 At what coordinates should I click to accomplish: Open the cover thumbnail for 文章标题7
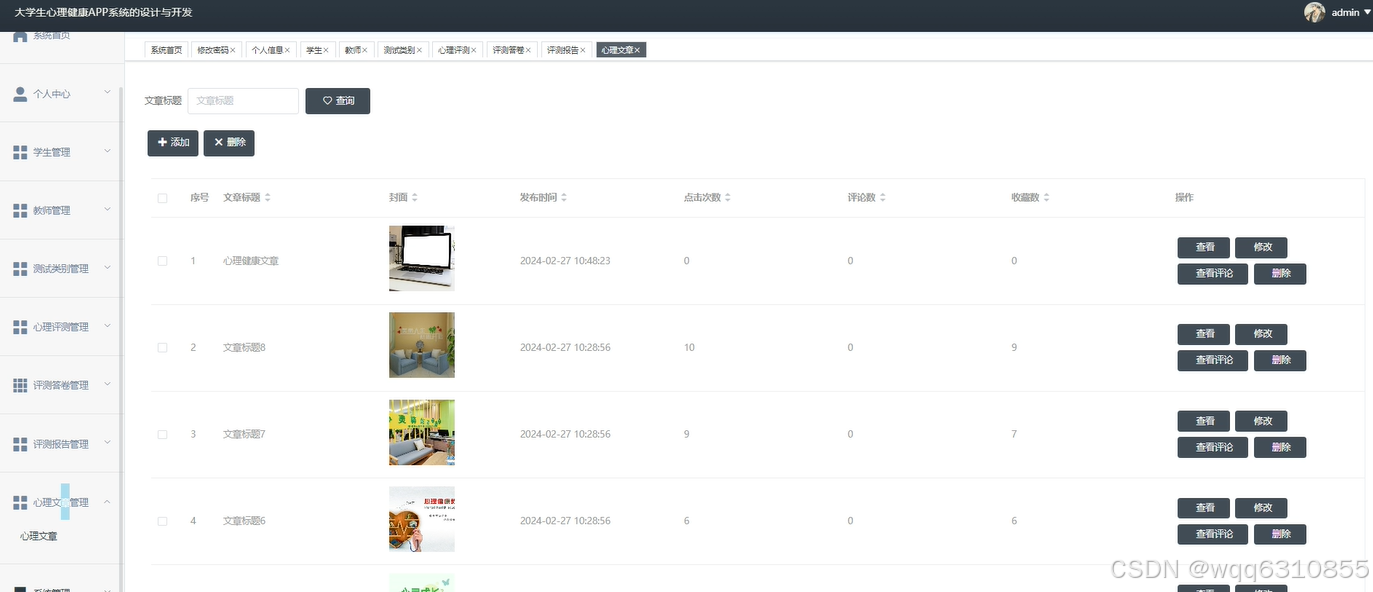tap(422, 432)
